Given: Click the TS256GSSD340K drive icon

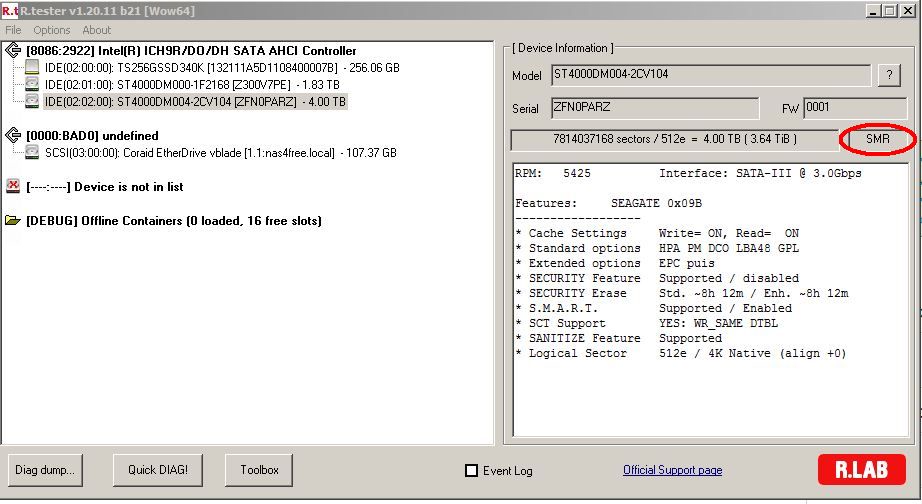Looking at the screenshot, I should pos(32,67).
